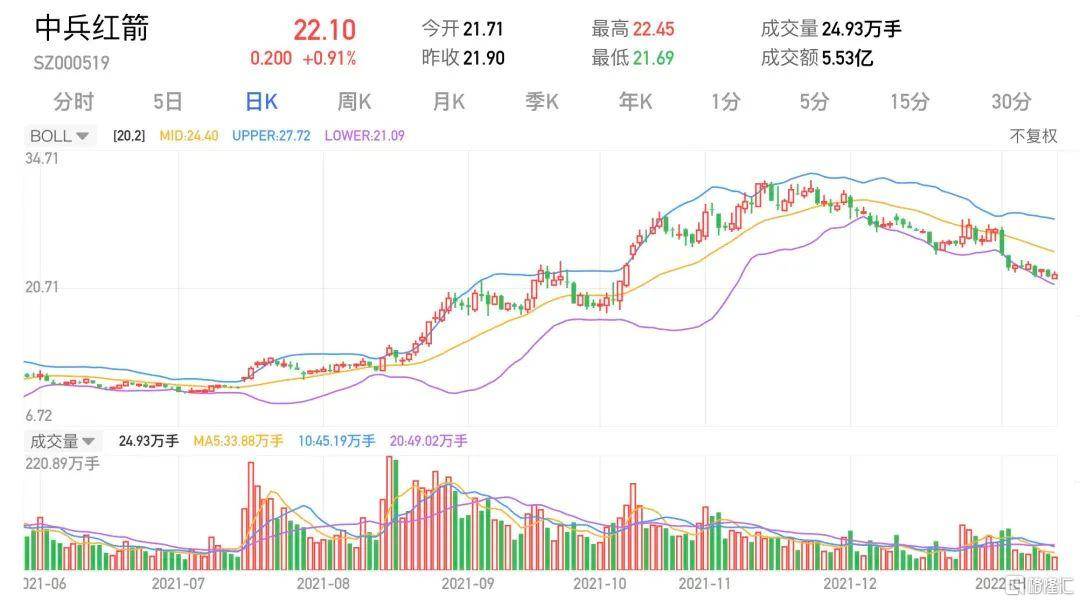Image resolution: width=1080 pixels, height=602 pixels.
Task: Show the 季K quarterly chart
Action: tap(542, 101)
